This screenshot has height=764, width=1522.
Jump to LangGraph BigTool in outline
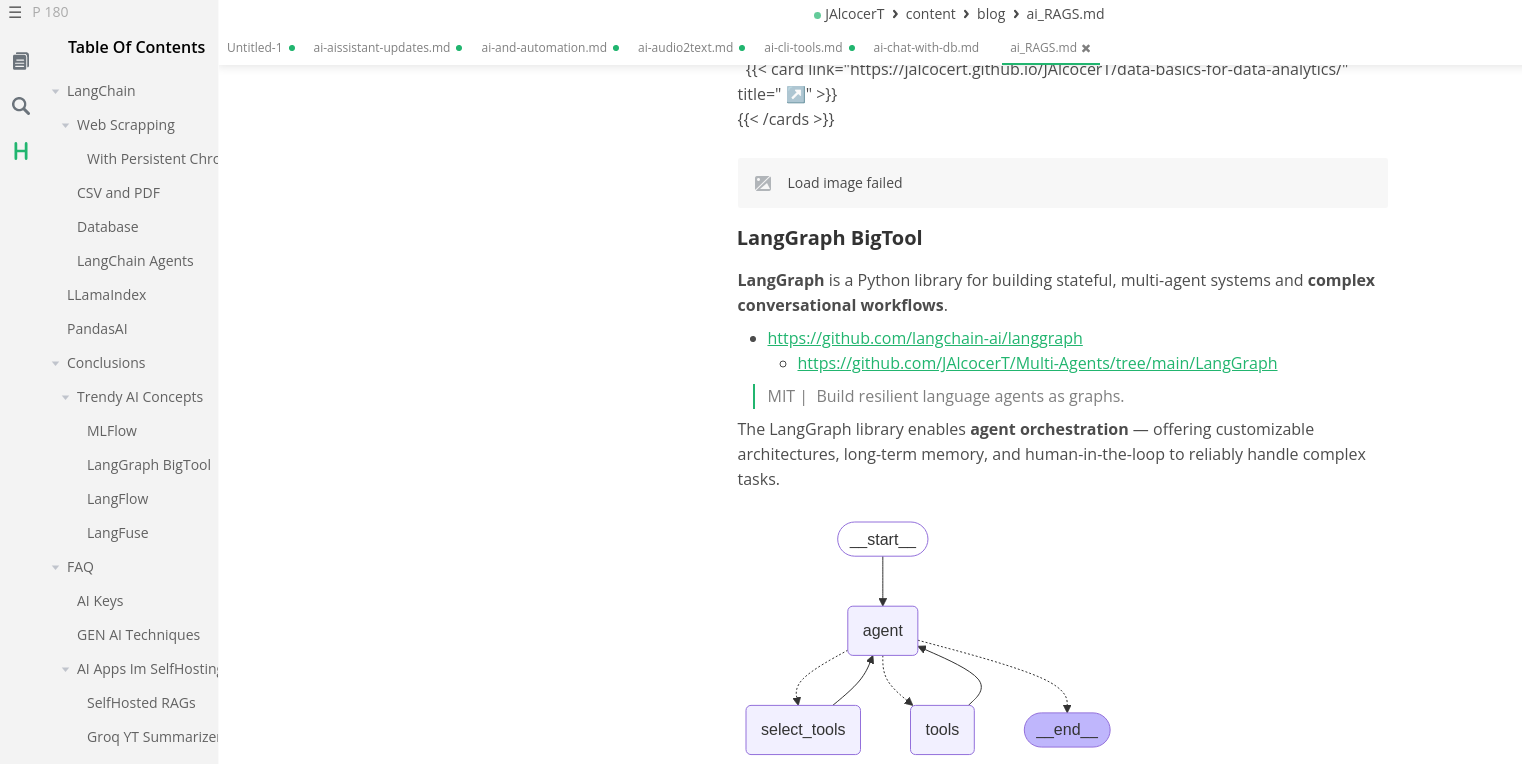point(148,465)
